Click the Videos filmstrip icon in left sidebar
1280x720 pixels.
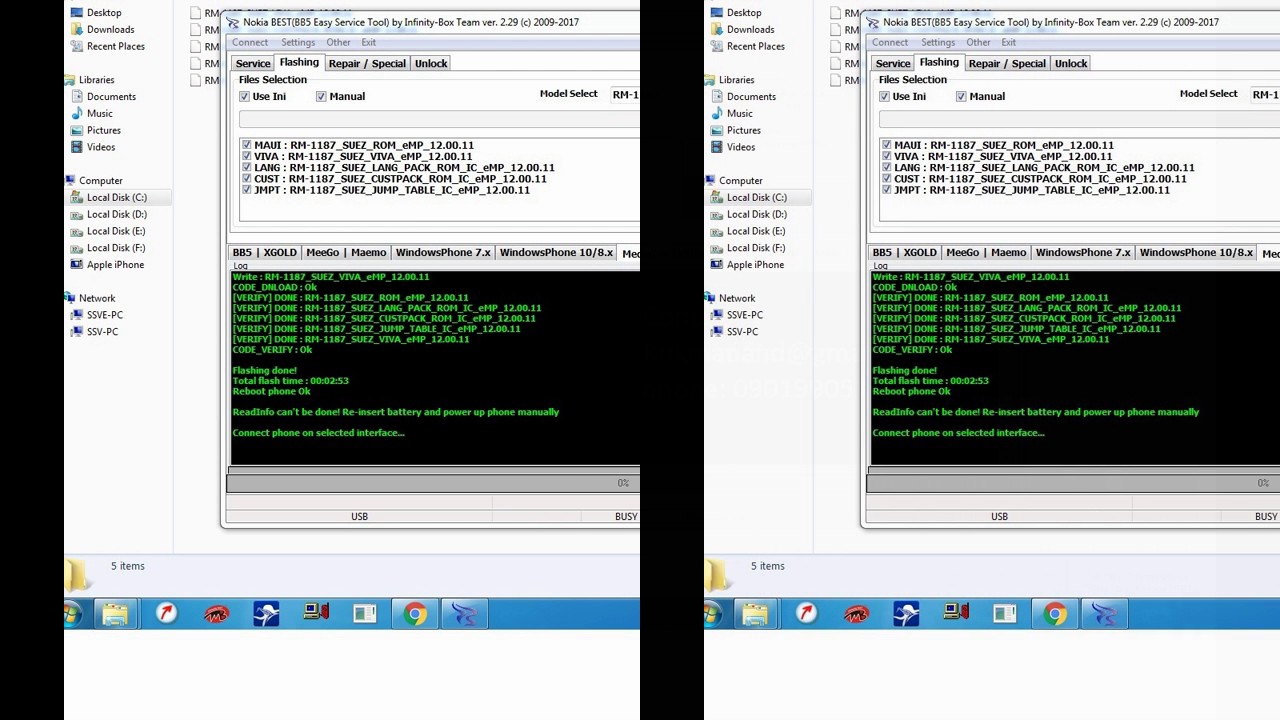[x=77, y=147]
